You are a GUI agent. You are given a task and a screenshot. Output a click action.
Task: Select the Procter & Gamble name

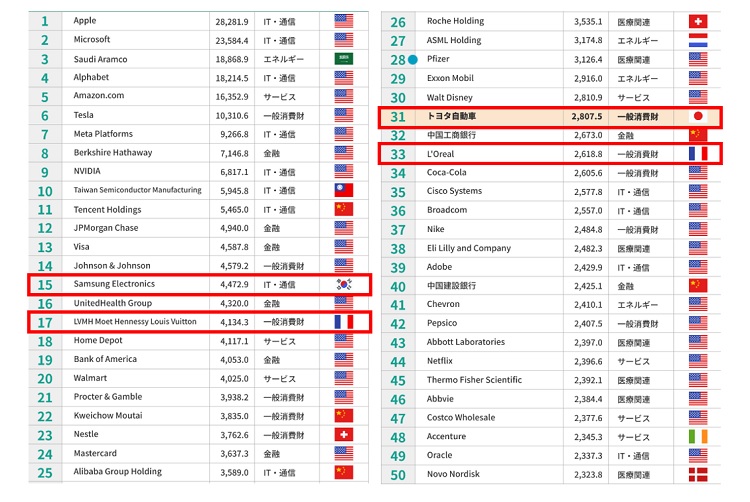[108, 396]
